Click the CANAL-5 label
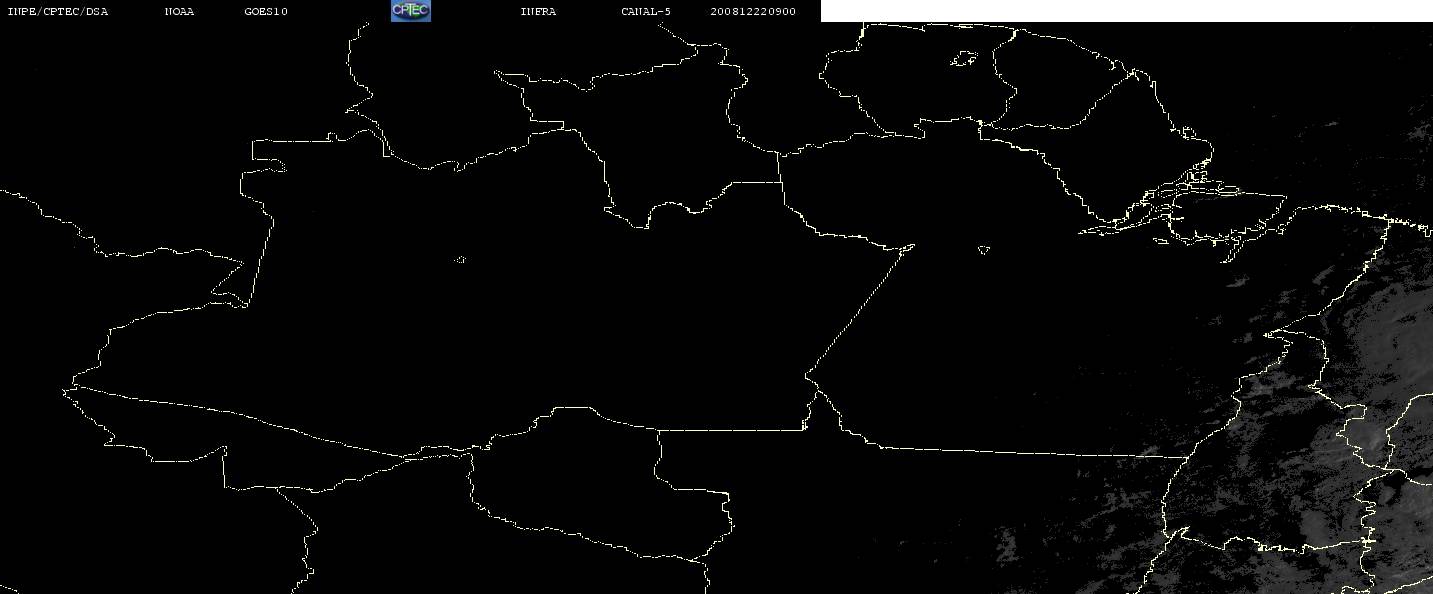The width and height of the screenshot is (1433, 594). coord(646,11)
